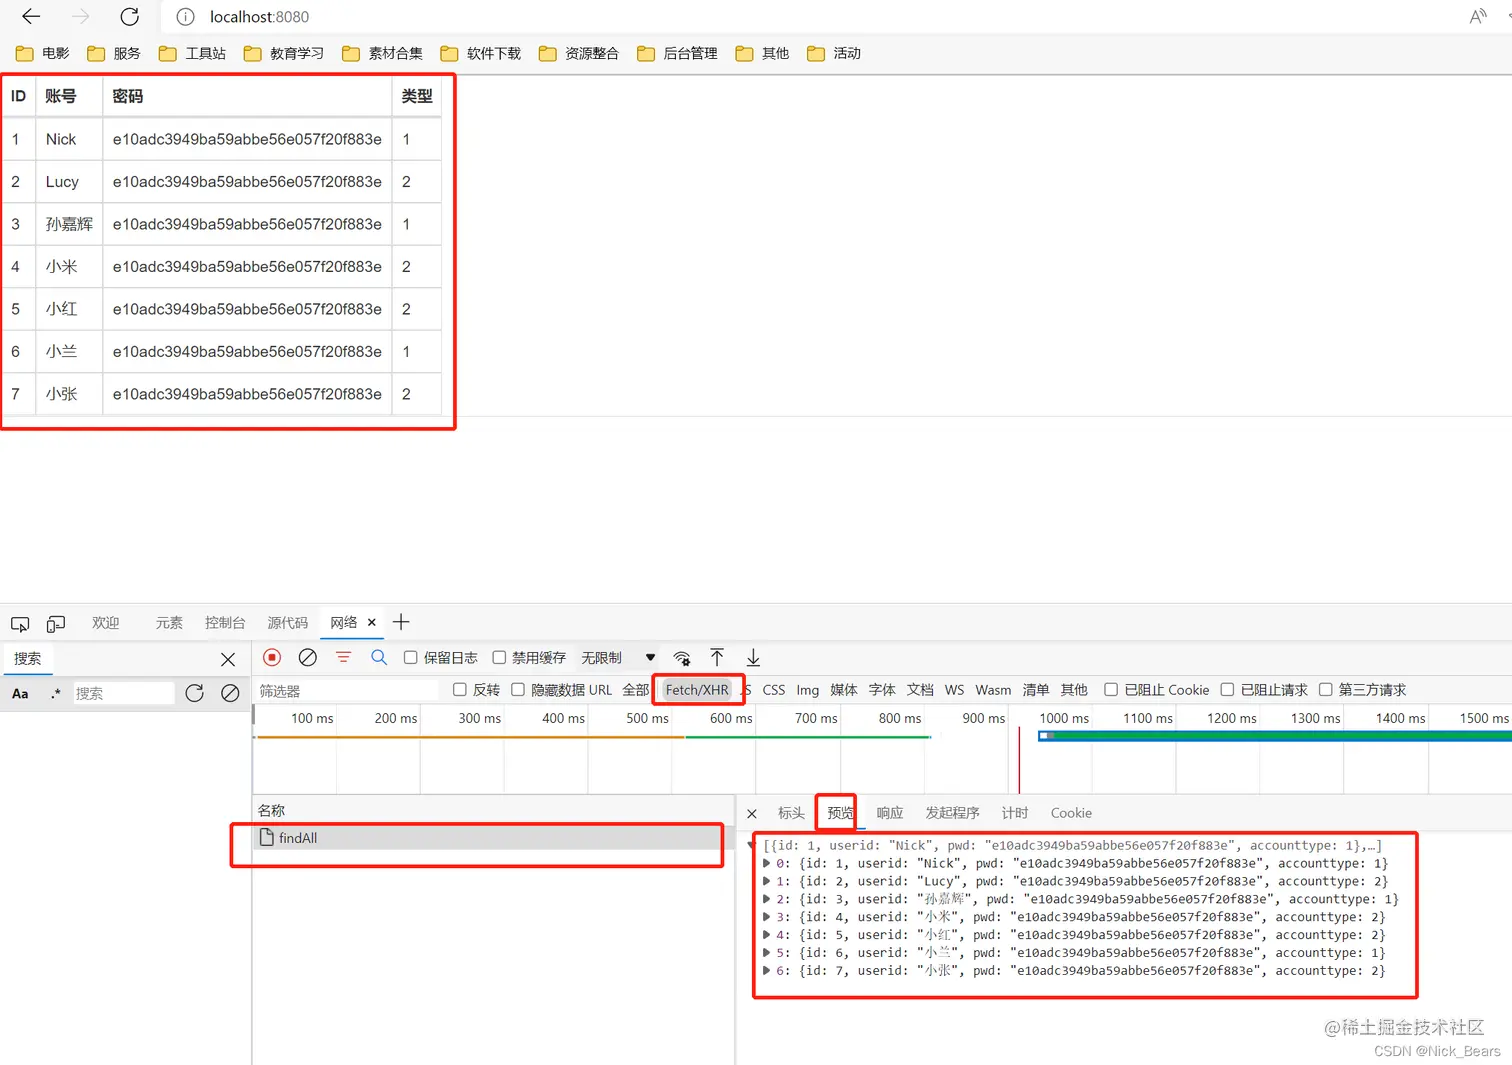Screen dimensions: 1512x1065
Task: Open network search with magnifier icon
Action: pyautogui.click(x=379, y=657)
